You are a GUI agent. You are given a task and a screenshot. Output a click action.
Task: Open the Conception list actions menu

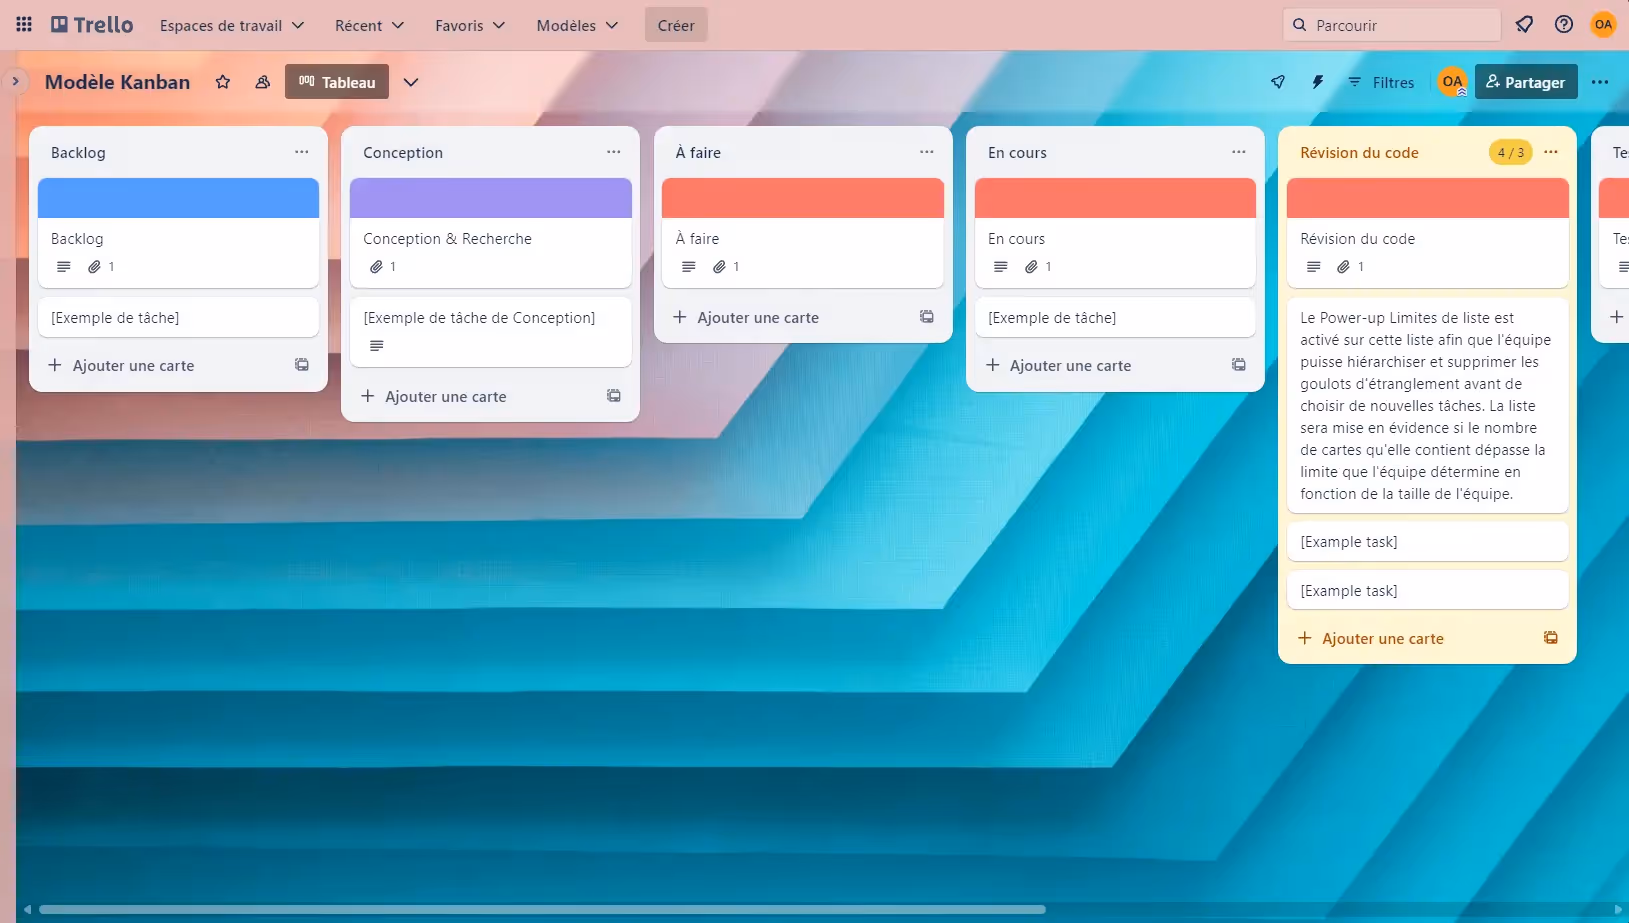coord(613,151)
